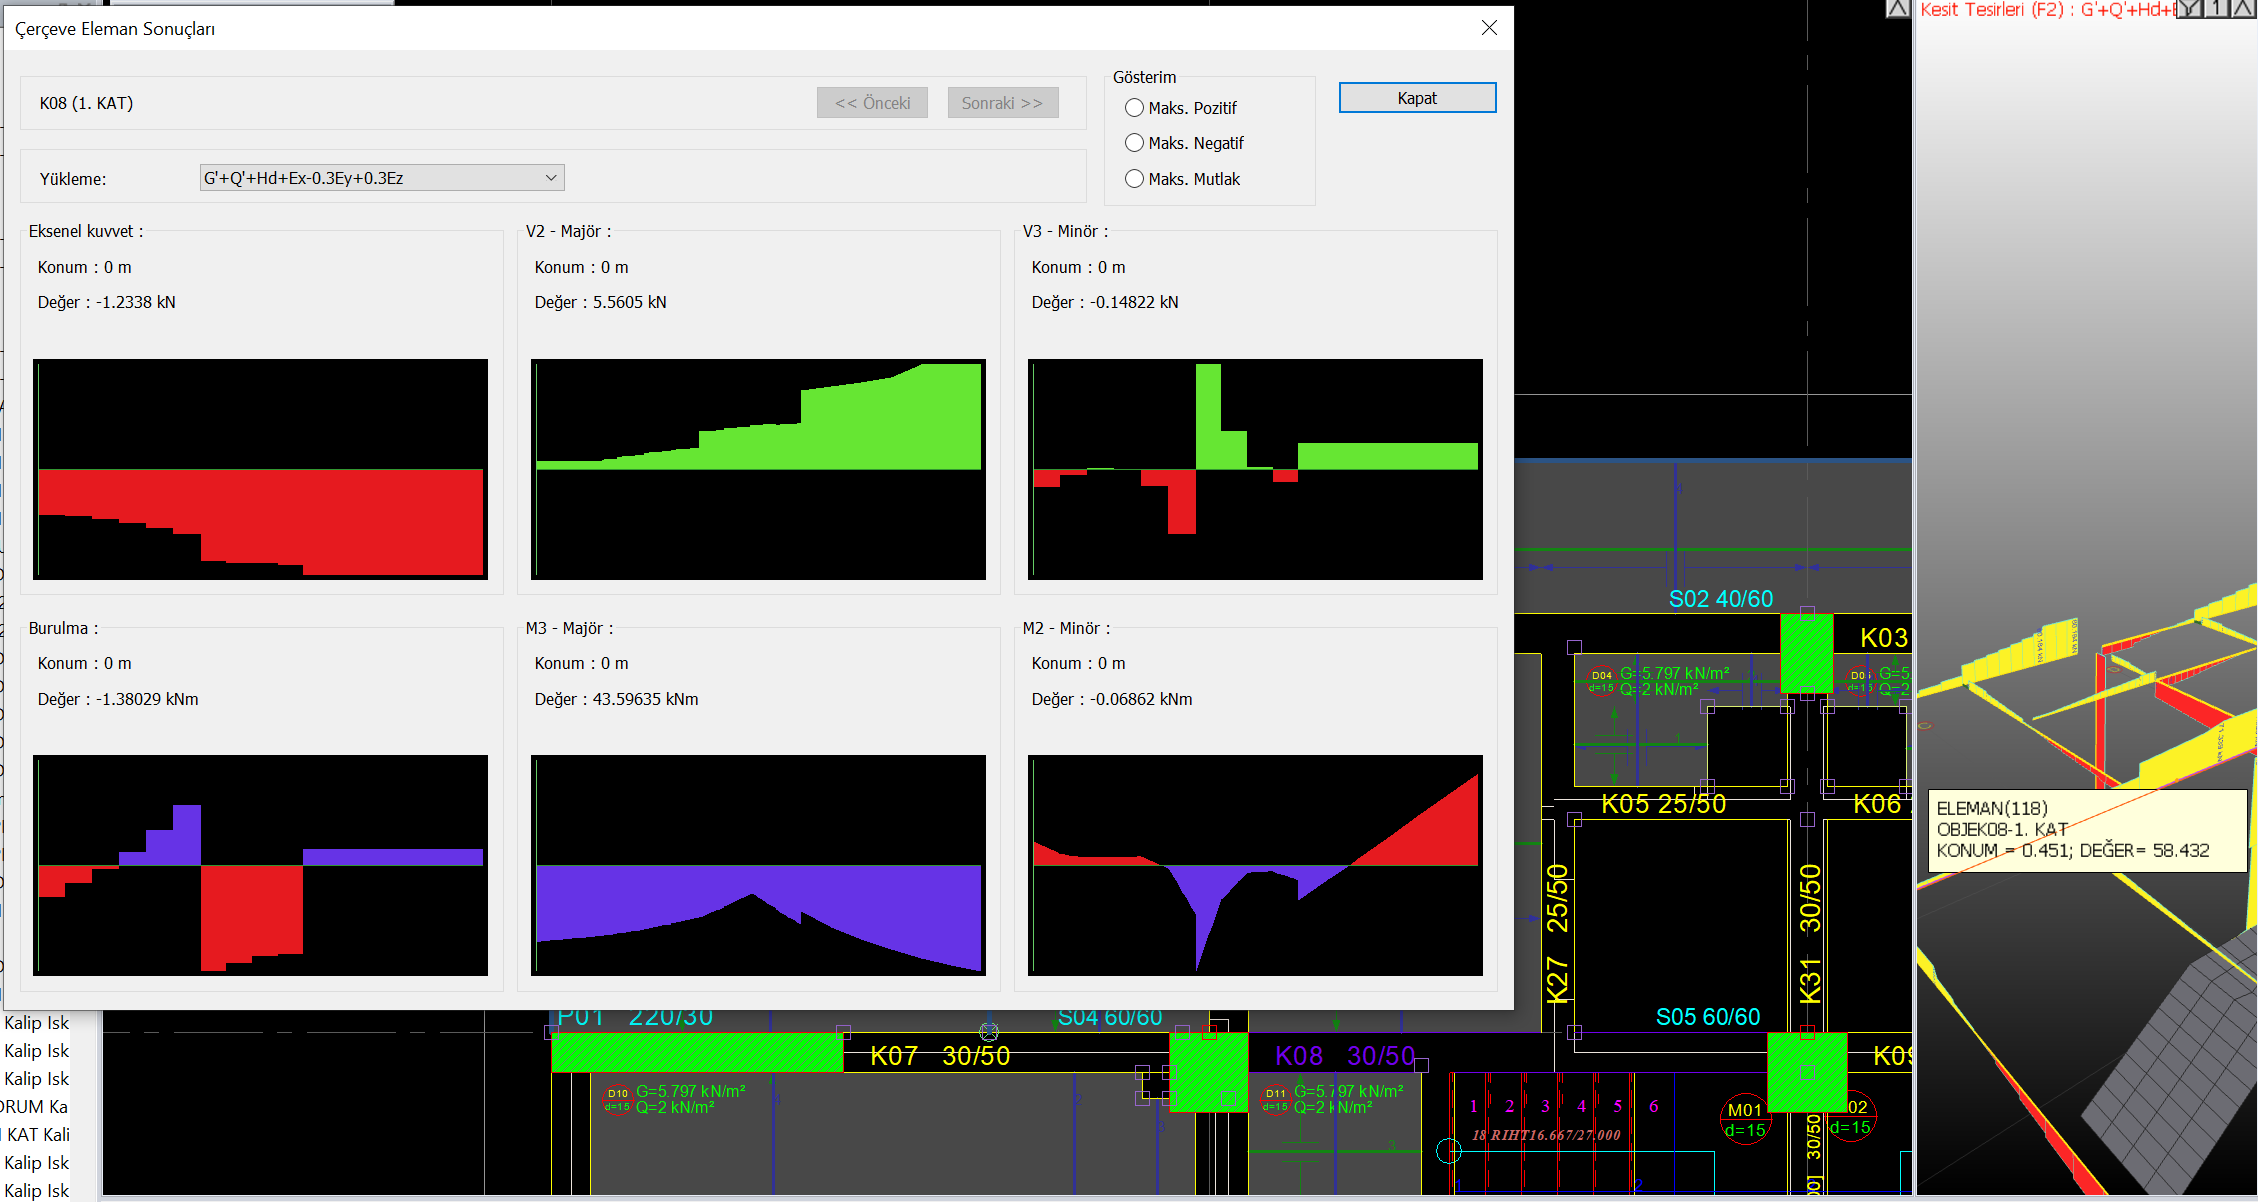Viewport: 2258px width, 1202px height.
Task: Click the '1' button in 3D view header
Action: 2217,9
